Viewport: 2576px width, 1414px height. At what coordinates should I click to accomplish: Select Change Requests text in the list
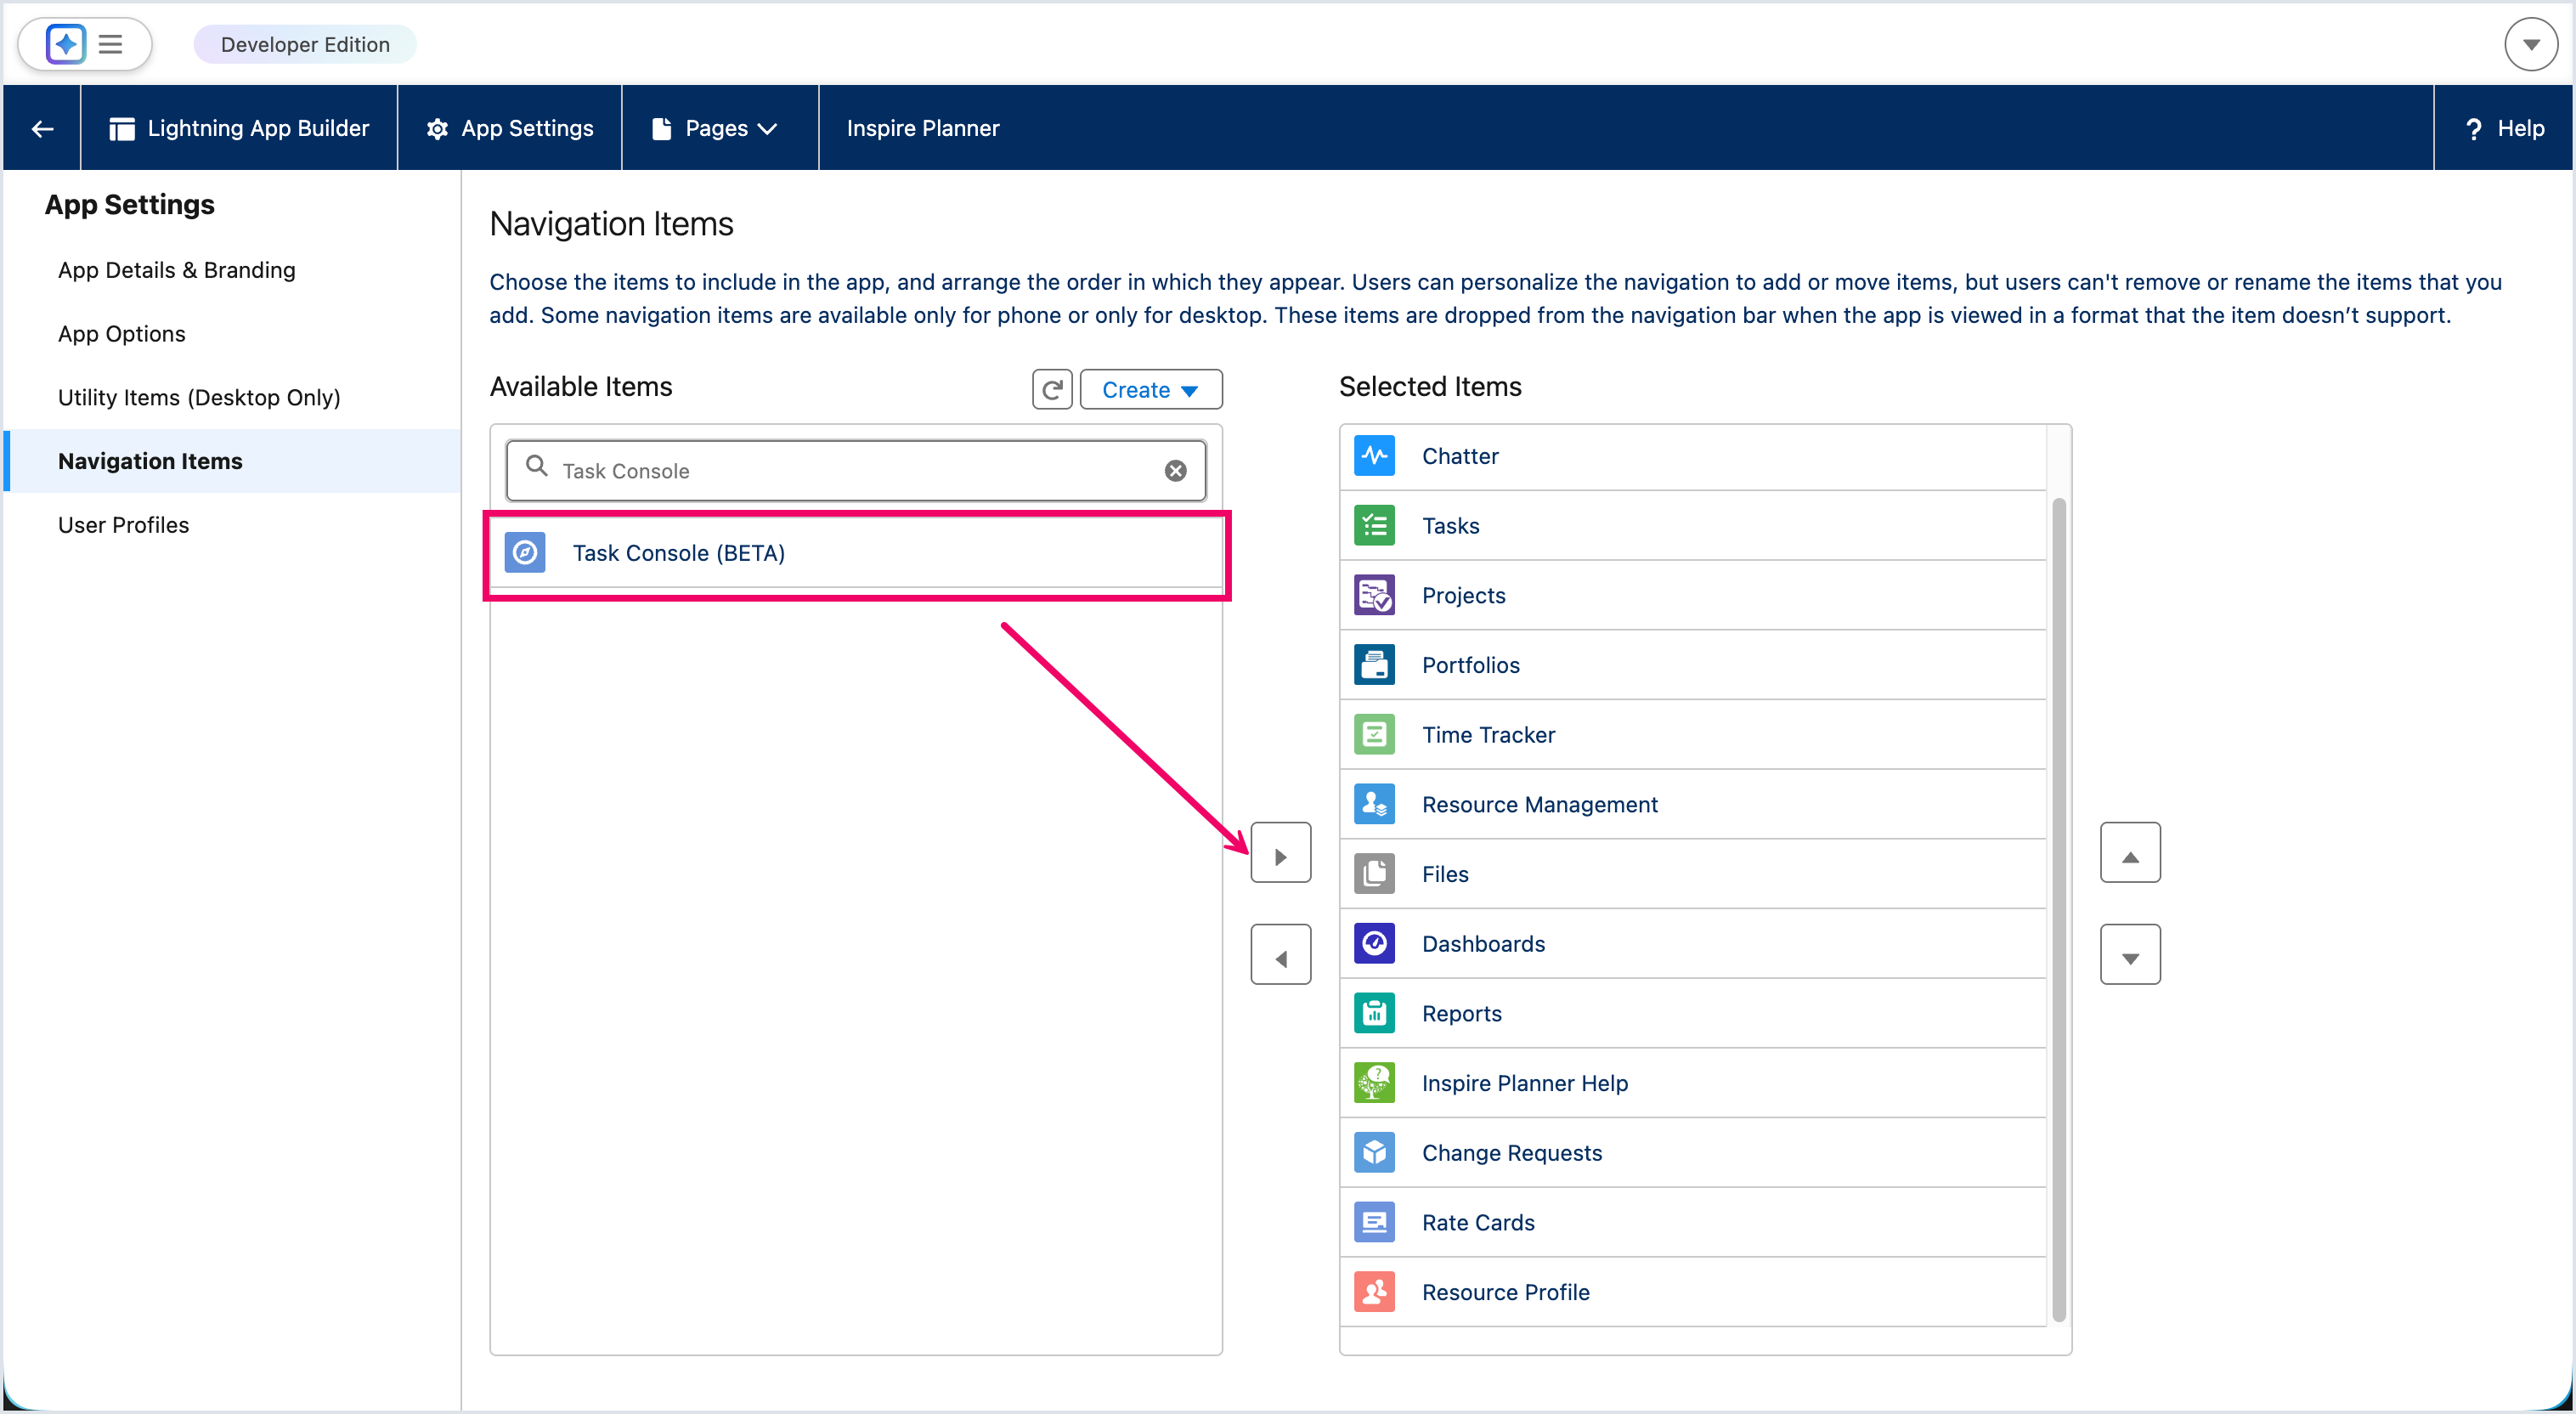tap(1512, 1153)
